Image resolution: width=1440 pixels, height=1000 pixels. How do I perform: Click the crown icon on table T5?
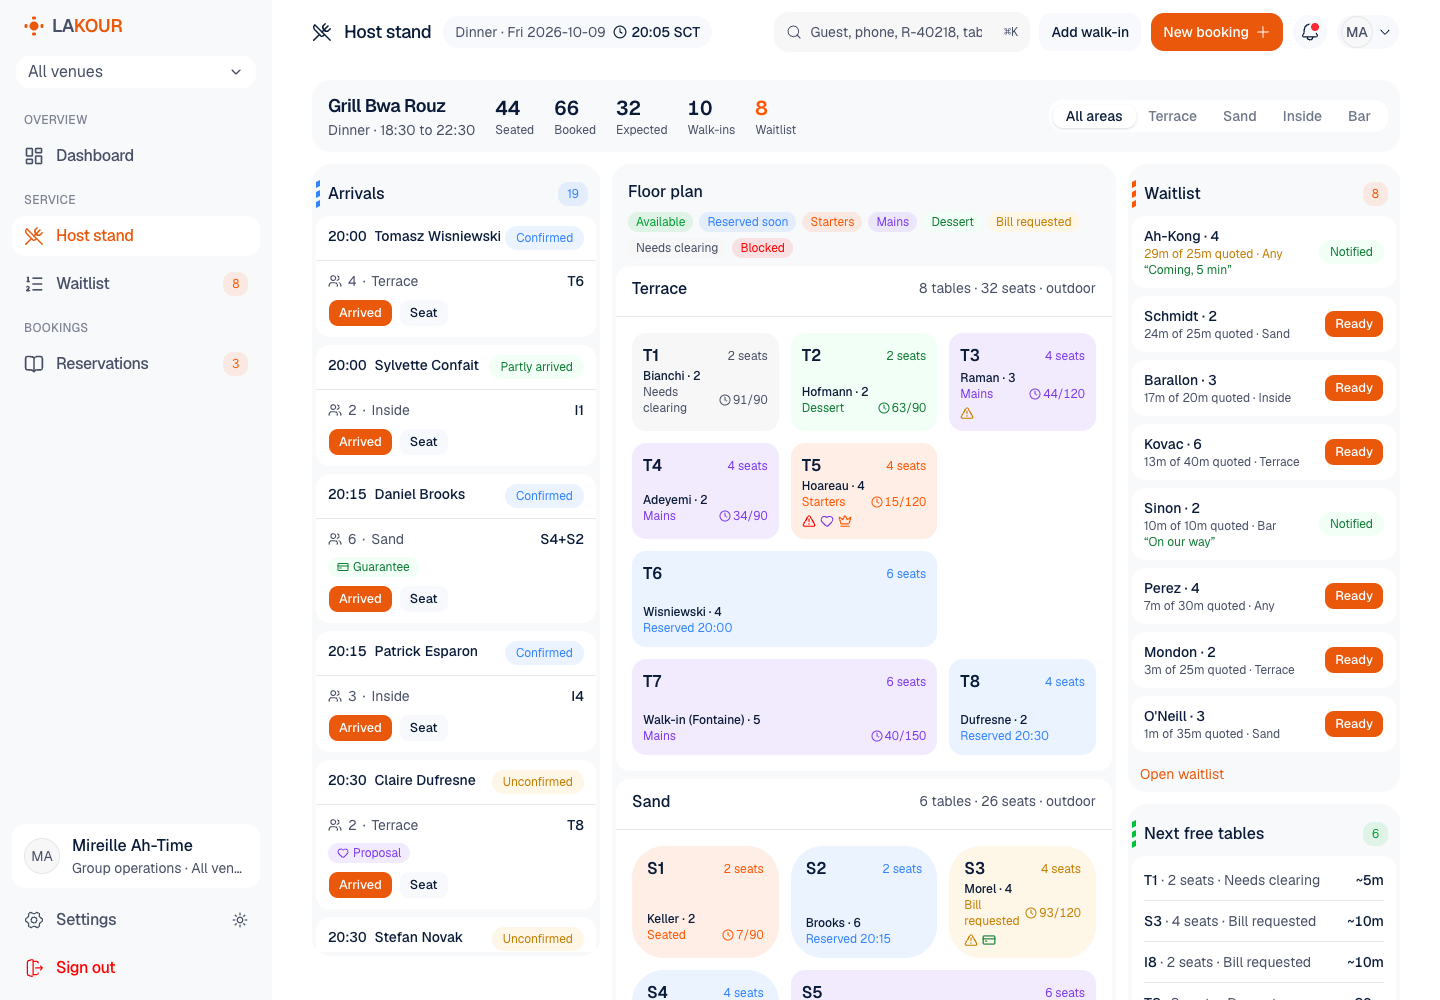click(845, 521)
